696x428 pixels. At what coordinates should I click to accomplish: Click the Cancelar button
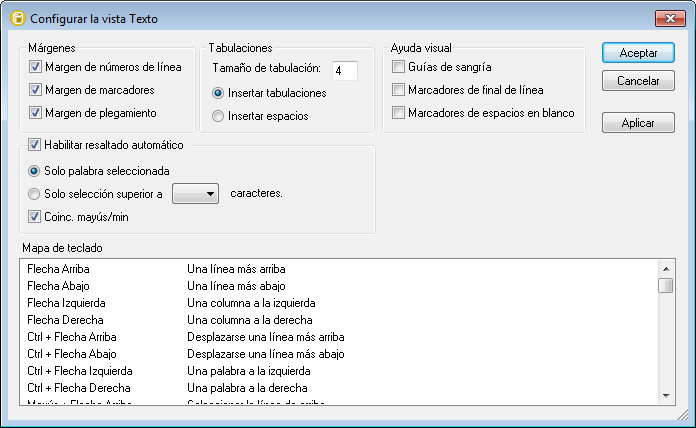638,81
